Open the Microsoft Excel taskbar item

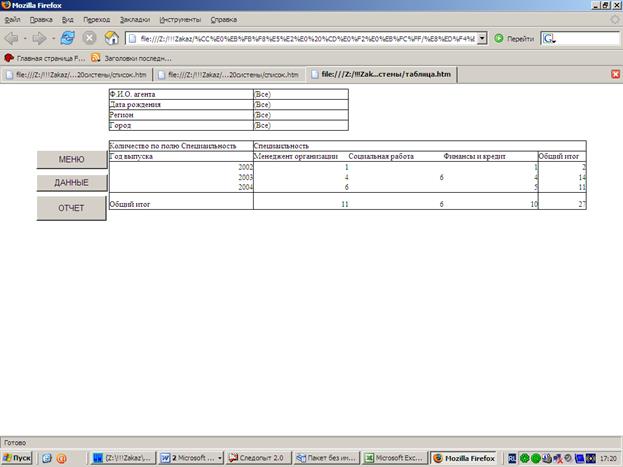[x=393, y=457]
